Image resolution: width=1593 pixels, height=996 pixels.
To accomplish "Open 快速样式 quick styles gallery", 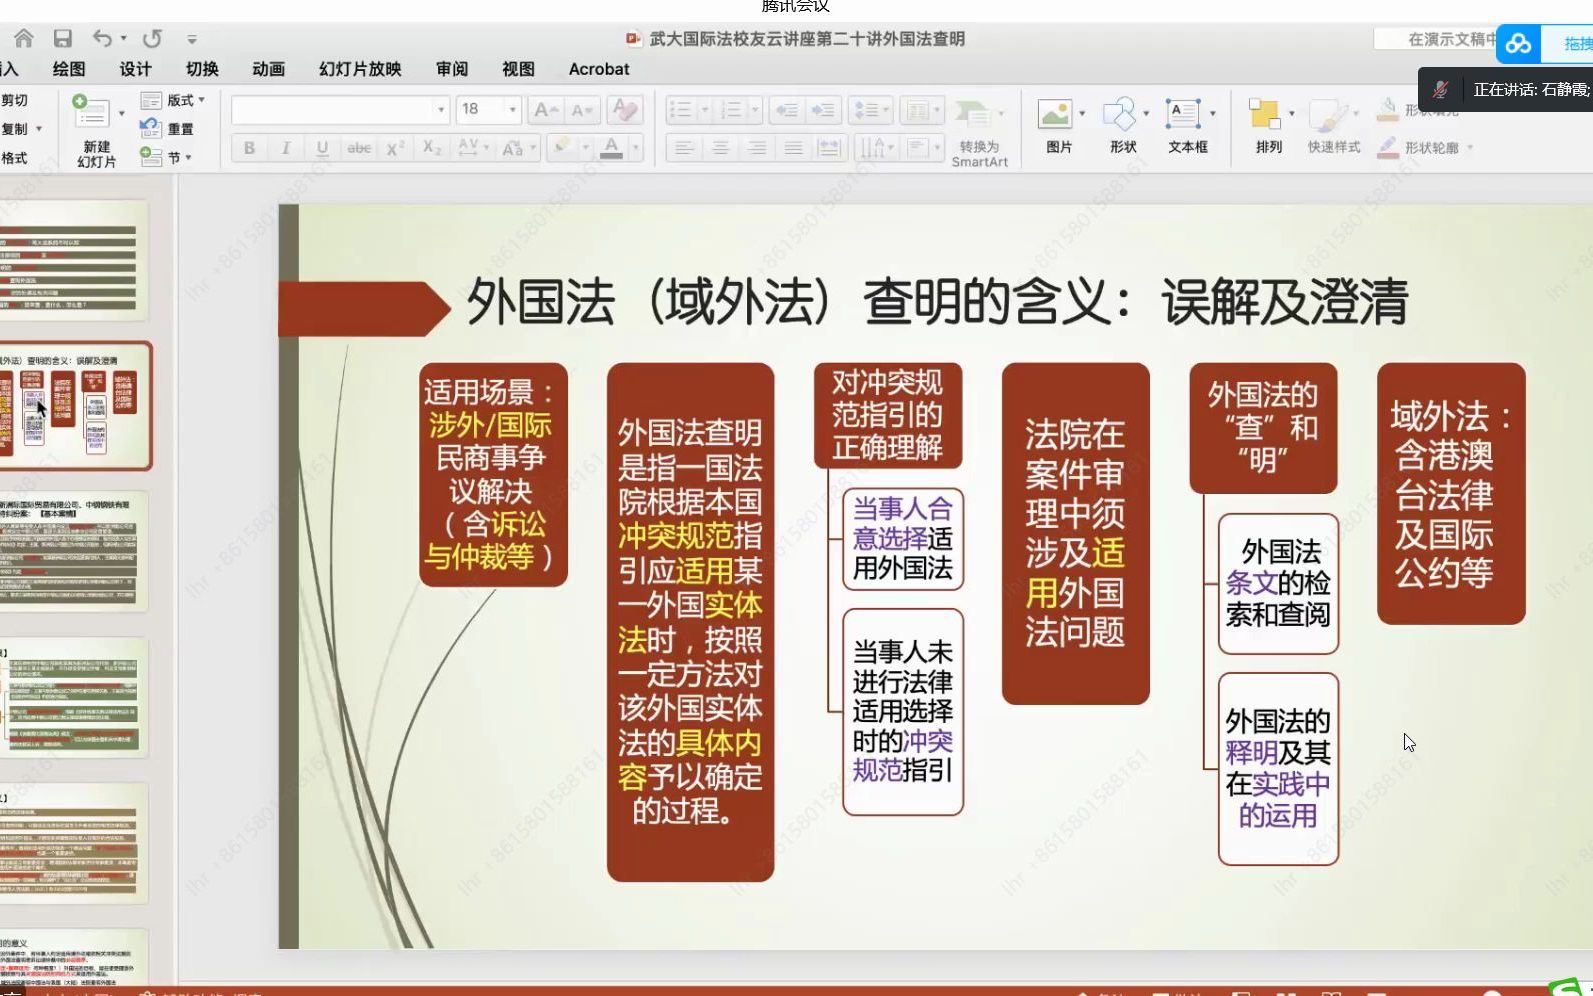I will [x=1333, y=125].
